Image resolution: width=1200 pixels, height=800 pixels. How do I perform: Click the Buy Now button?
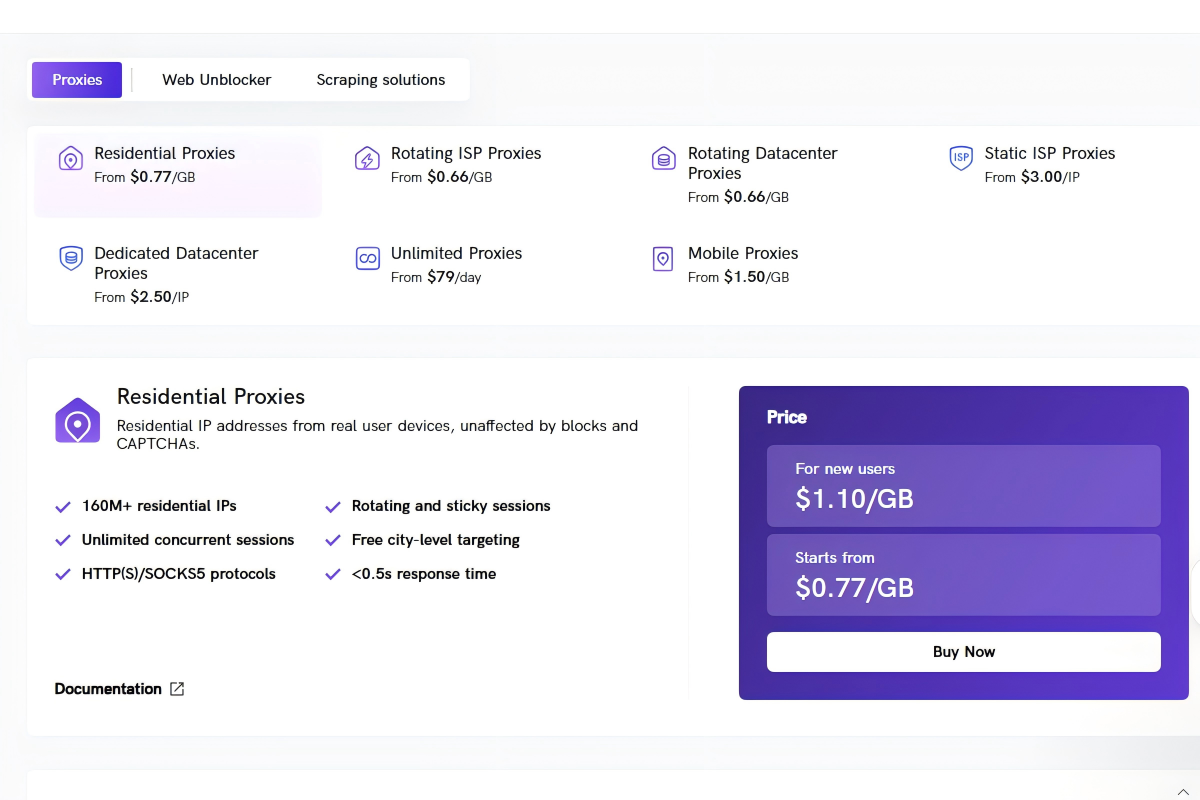coord(963,651)
